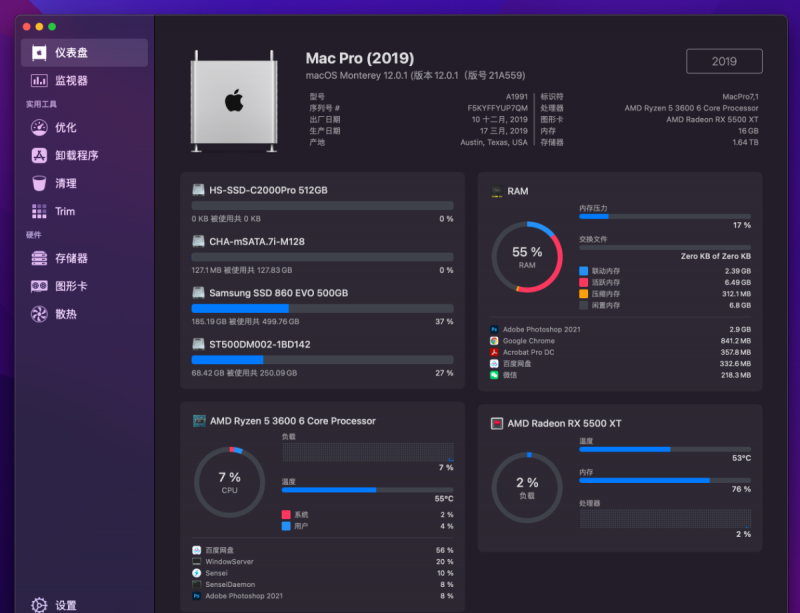The image size is (800, 613).
Task: Open the 存储器 storage icon
Action: (39, 258)
